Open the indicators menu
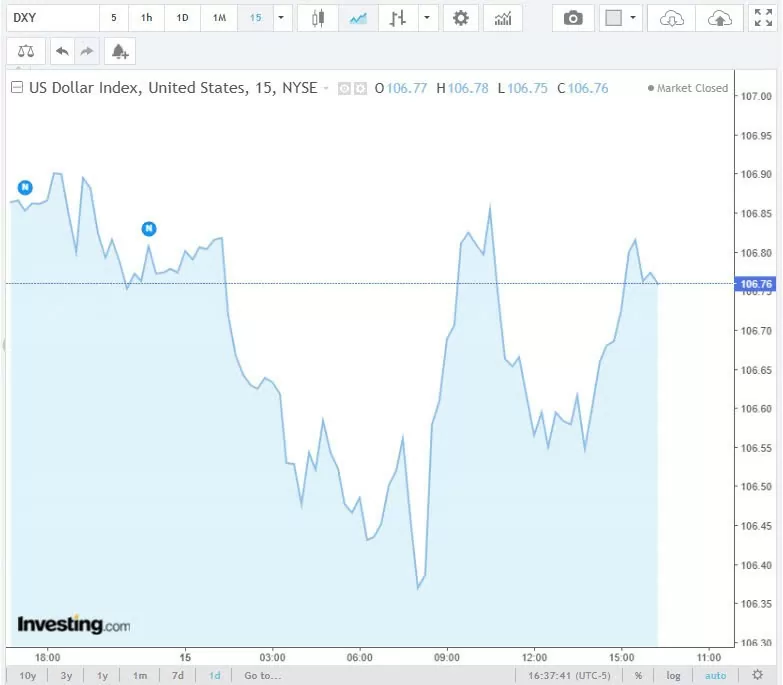The height and width of the screenshot is (685, 783). point(502,18)
